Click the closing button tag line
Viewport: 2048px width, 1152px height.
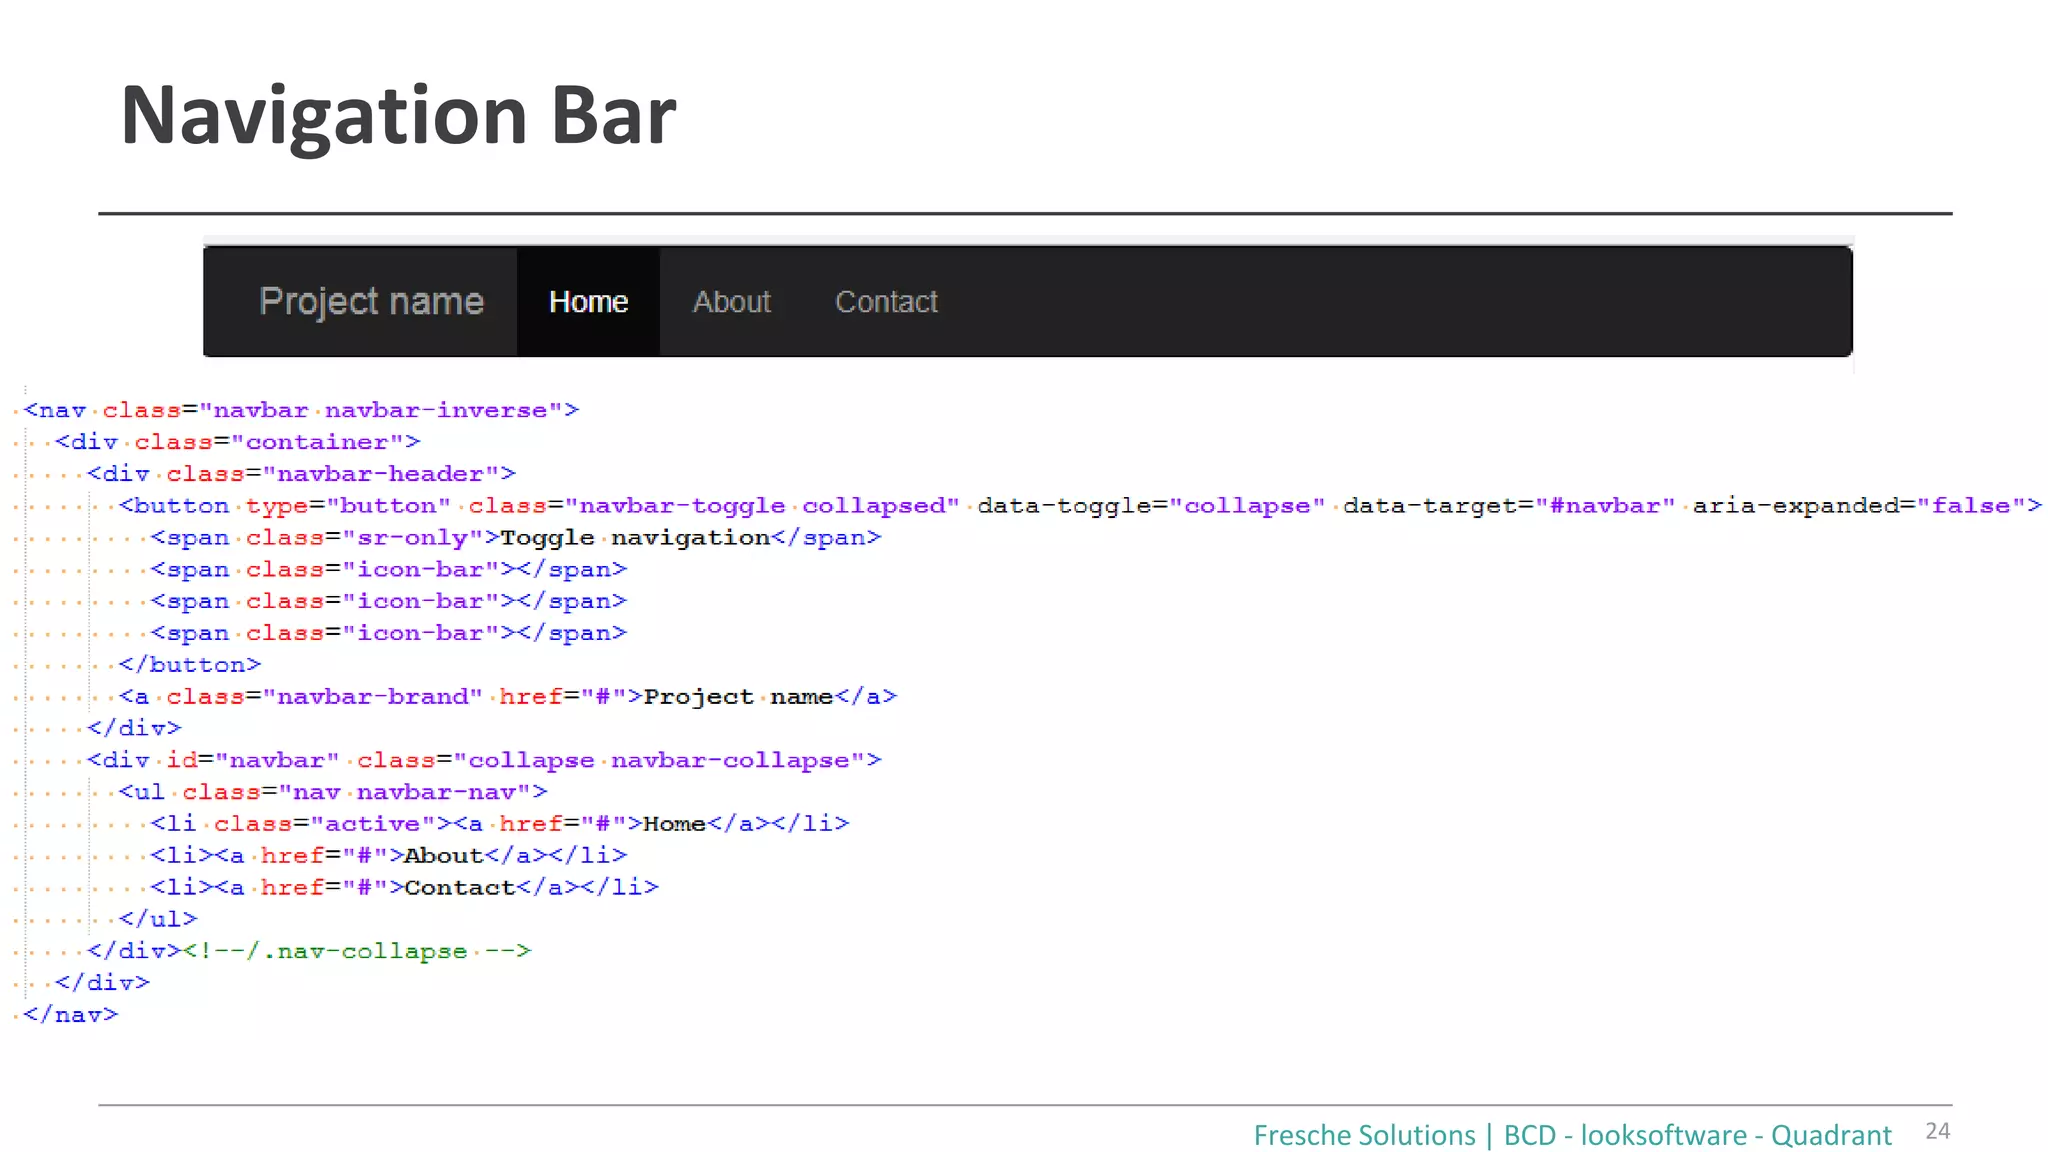[x=190, y=665]
